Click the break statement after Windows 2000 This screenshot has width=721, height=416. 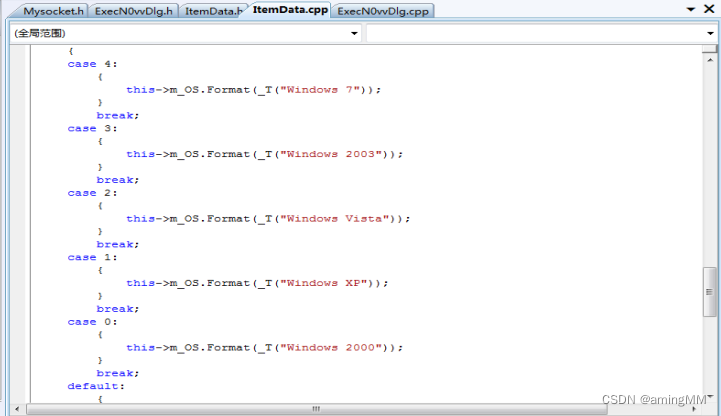118,373
